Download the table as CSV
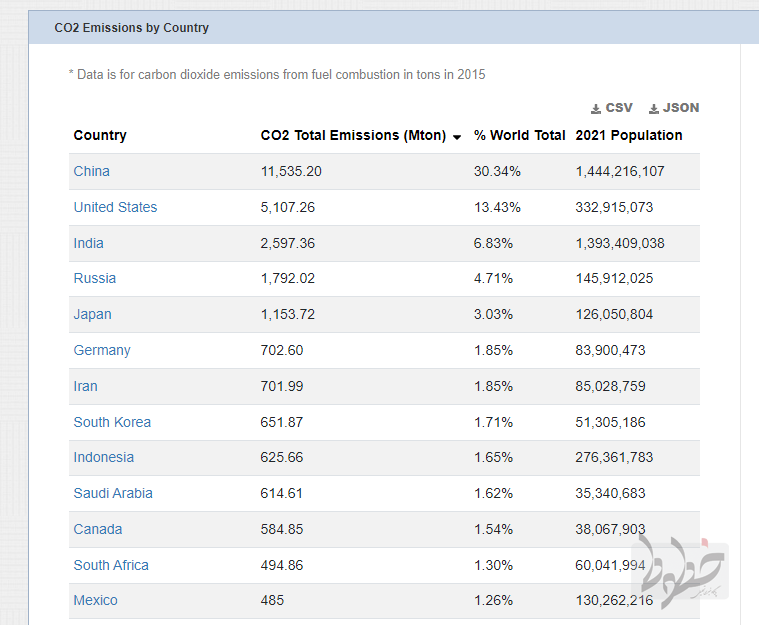 pyautogui.click(x=611, y=108)
